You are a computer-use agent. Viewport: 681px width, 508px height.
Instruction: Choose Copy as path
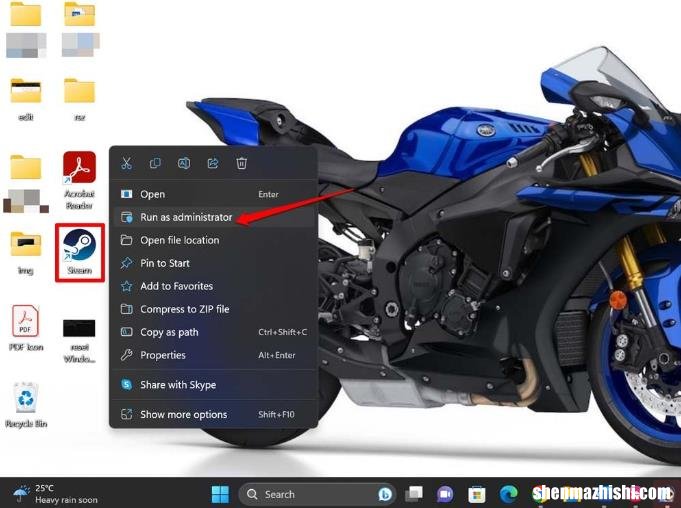click(x=213, y=332)
